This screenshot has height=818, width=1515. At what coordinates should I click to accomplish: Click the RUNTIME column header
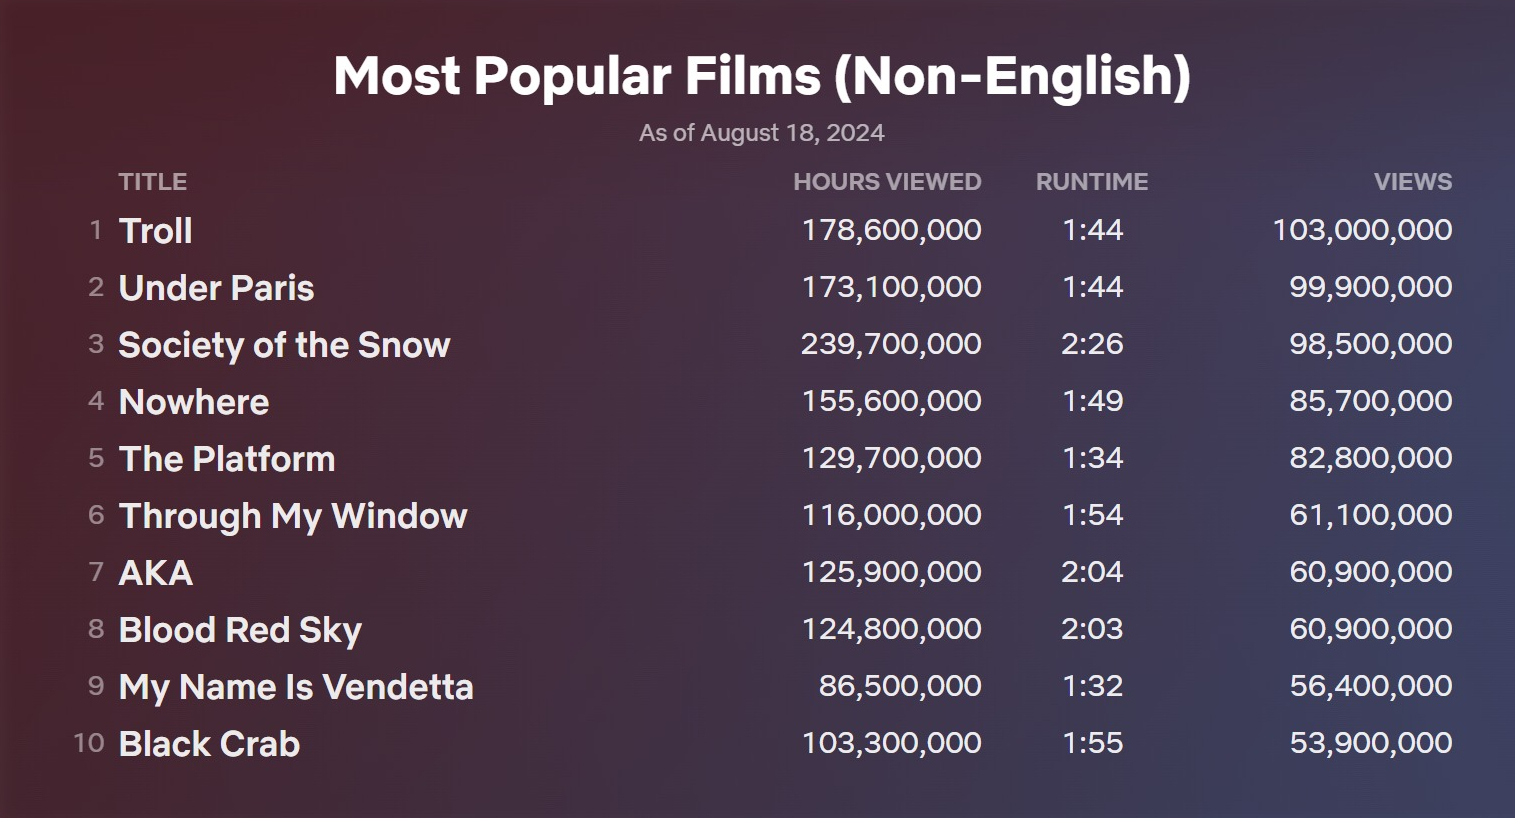coord(1092,182)
